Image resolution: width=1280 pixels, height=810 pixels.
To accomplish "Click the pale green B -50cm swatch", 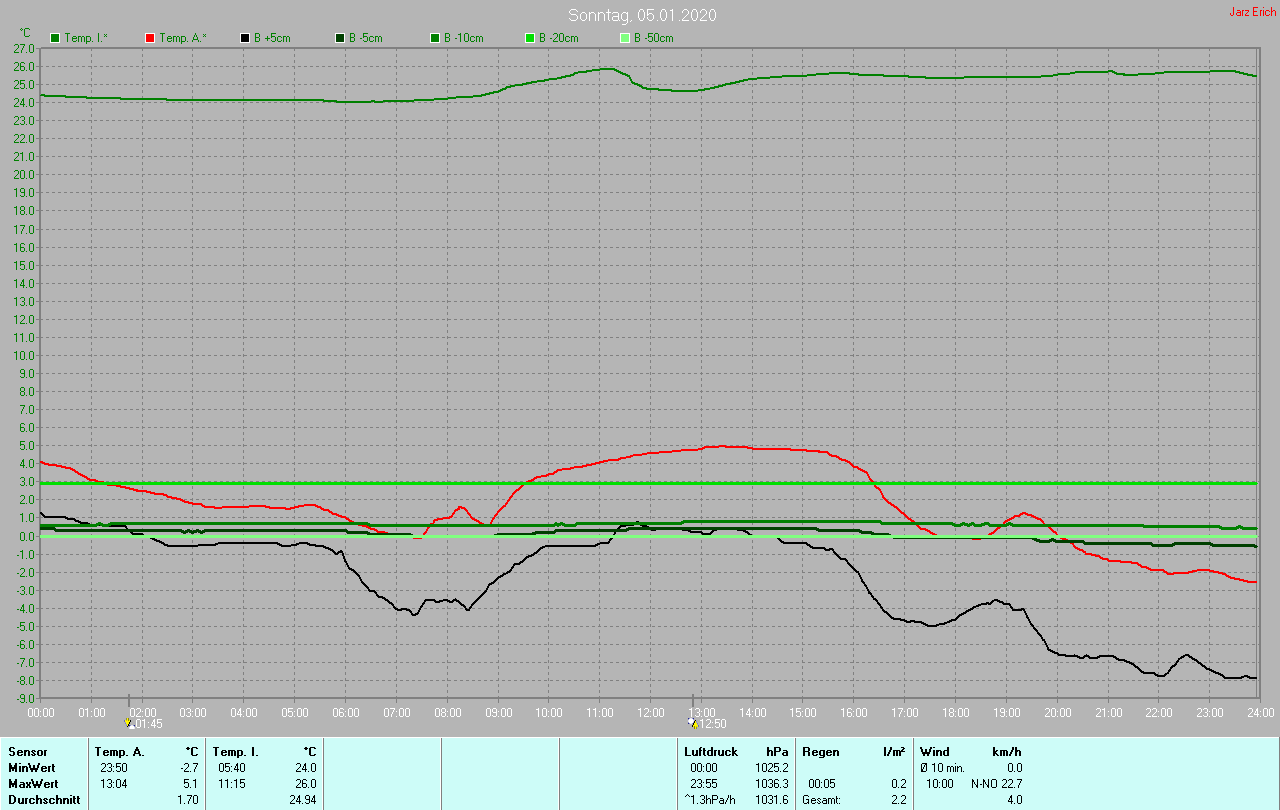I will tap(625, 38).
